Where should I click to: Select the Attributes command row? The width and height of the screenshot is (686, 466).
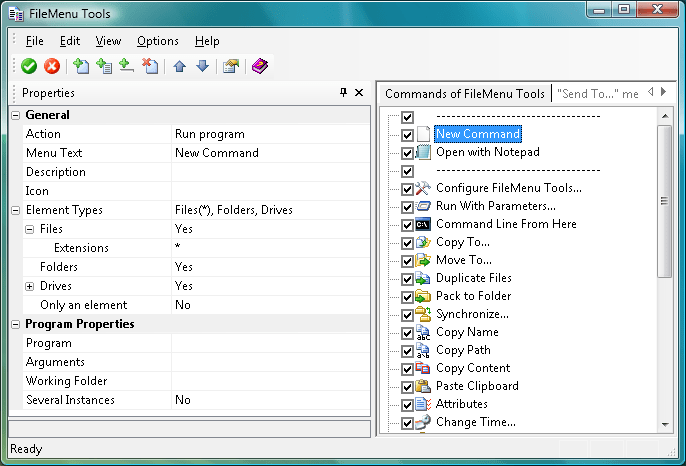click(462, 404)
